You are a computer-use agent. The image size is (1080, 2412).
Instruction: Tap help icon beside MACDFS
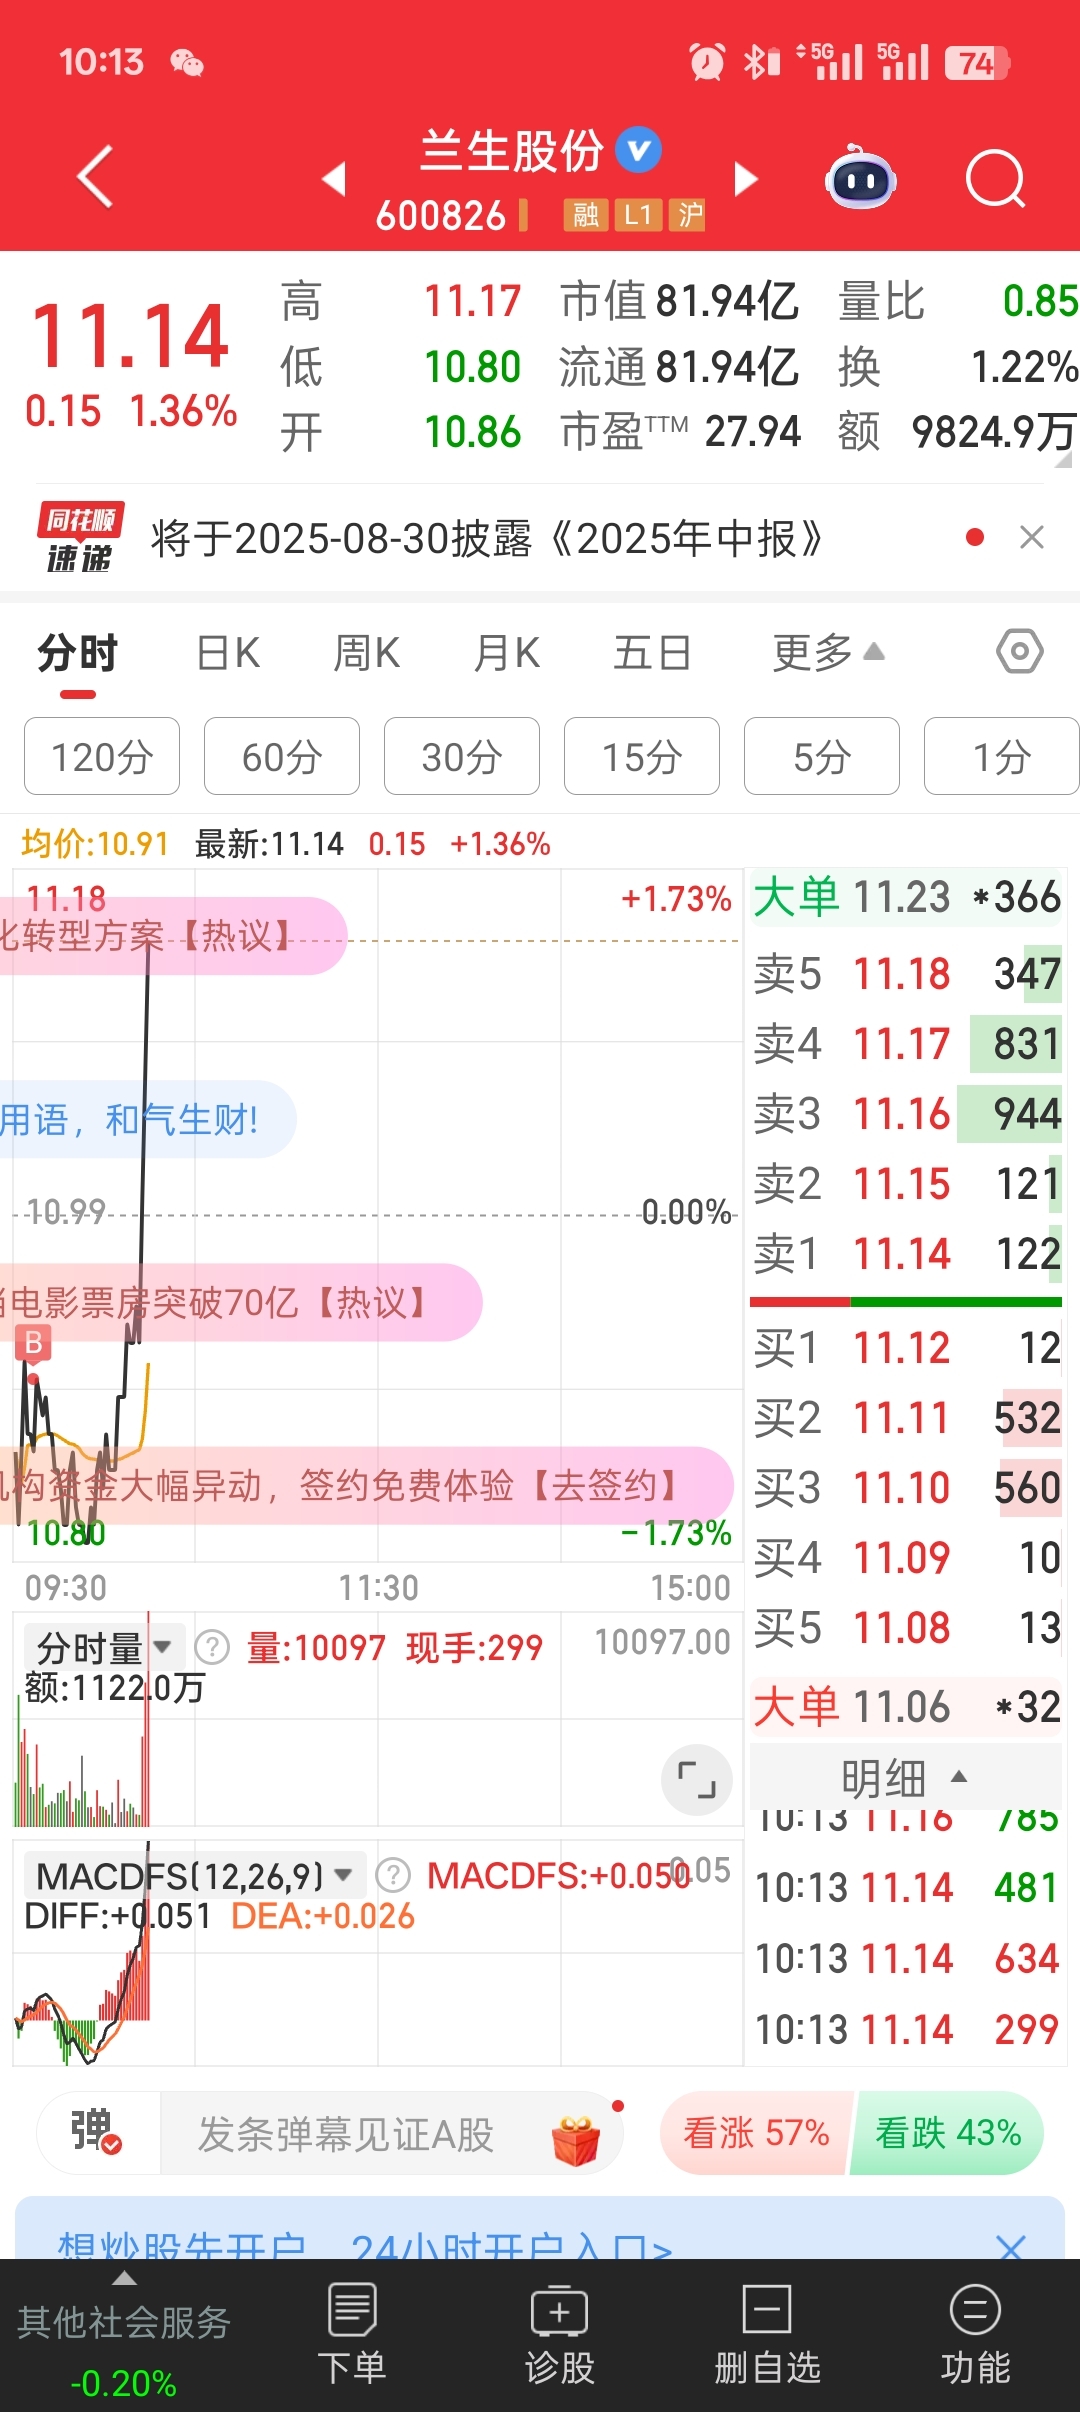(393, 1875)
